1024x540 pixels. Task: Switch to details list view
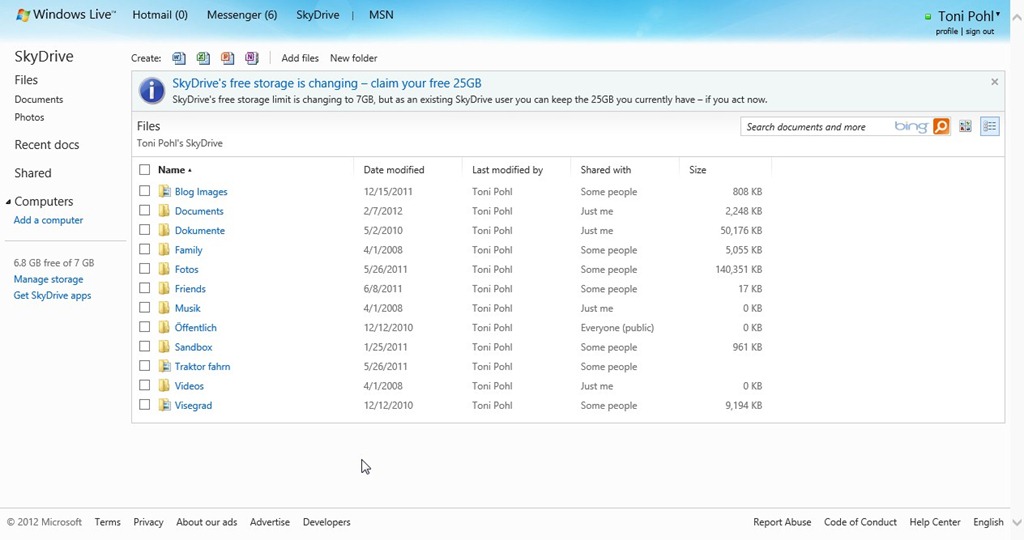pos(989,127)
